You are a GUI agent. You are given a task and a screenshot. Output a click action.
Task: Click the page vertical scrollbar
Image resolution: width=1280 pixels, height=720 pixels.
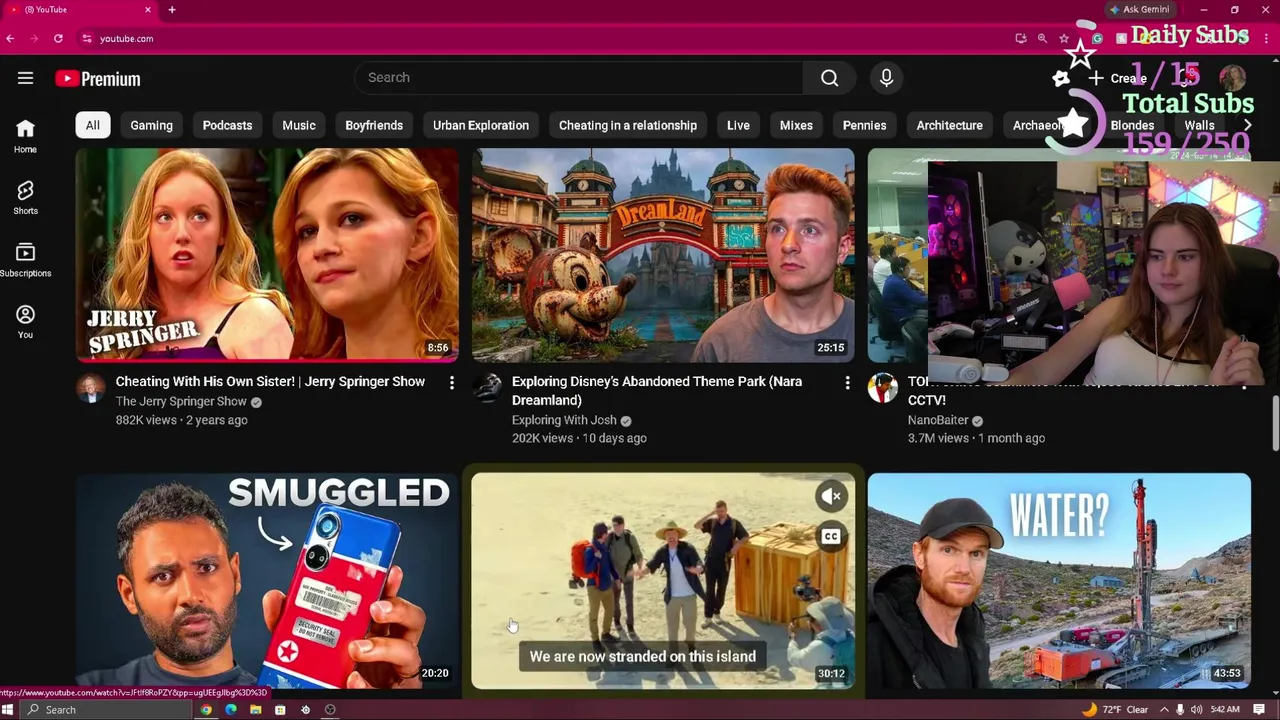click(1274, 422)
